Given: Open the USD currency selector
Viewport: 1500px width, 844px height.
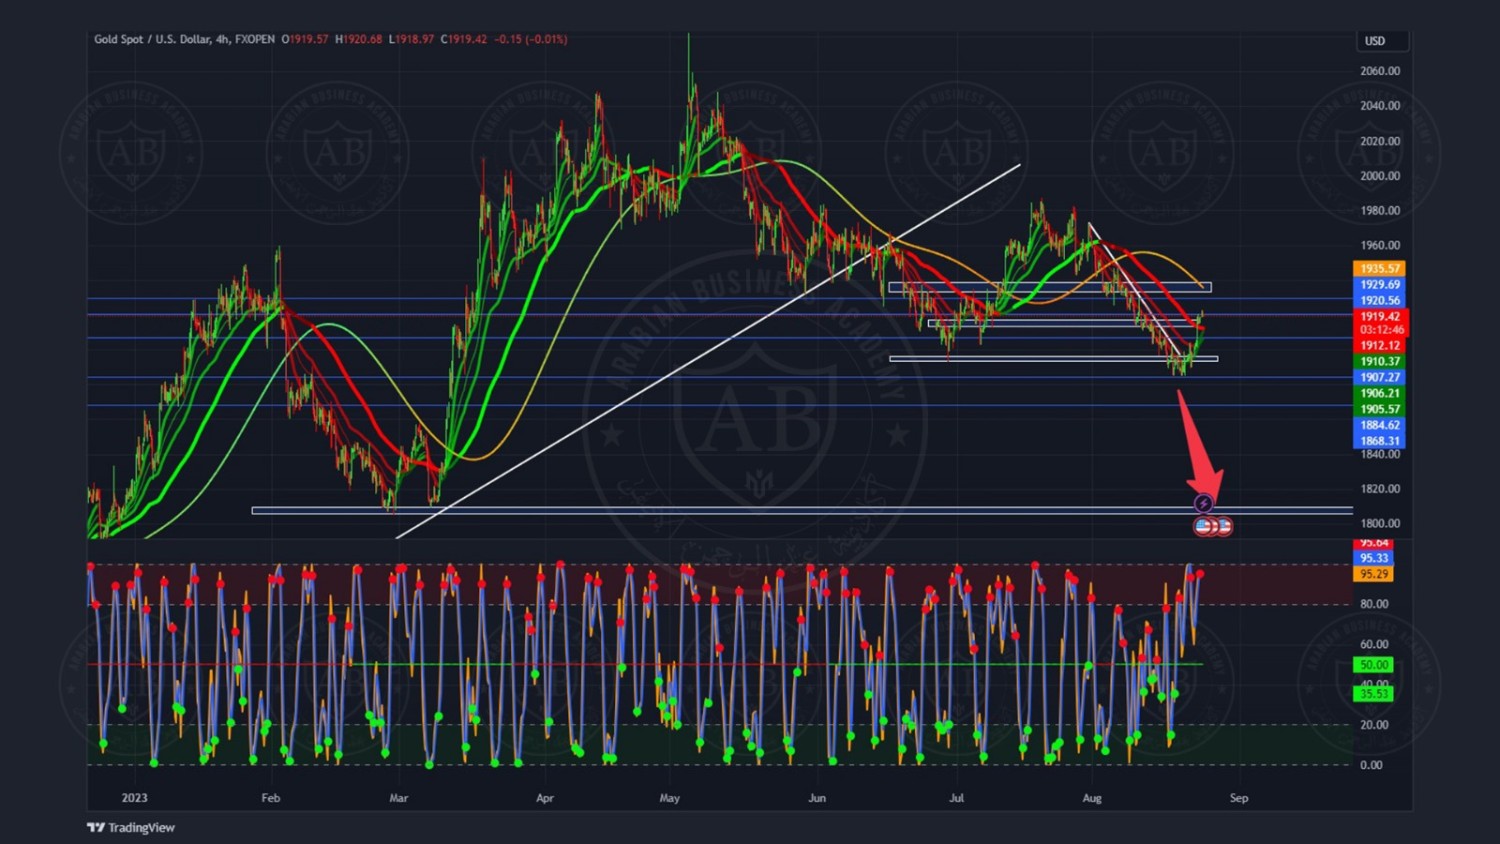Looking at the screenshot, I should pos(1376,41).
